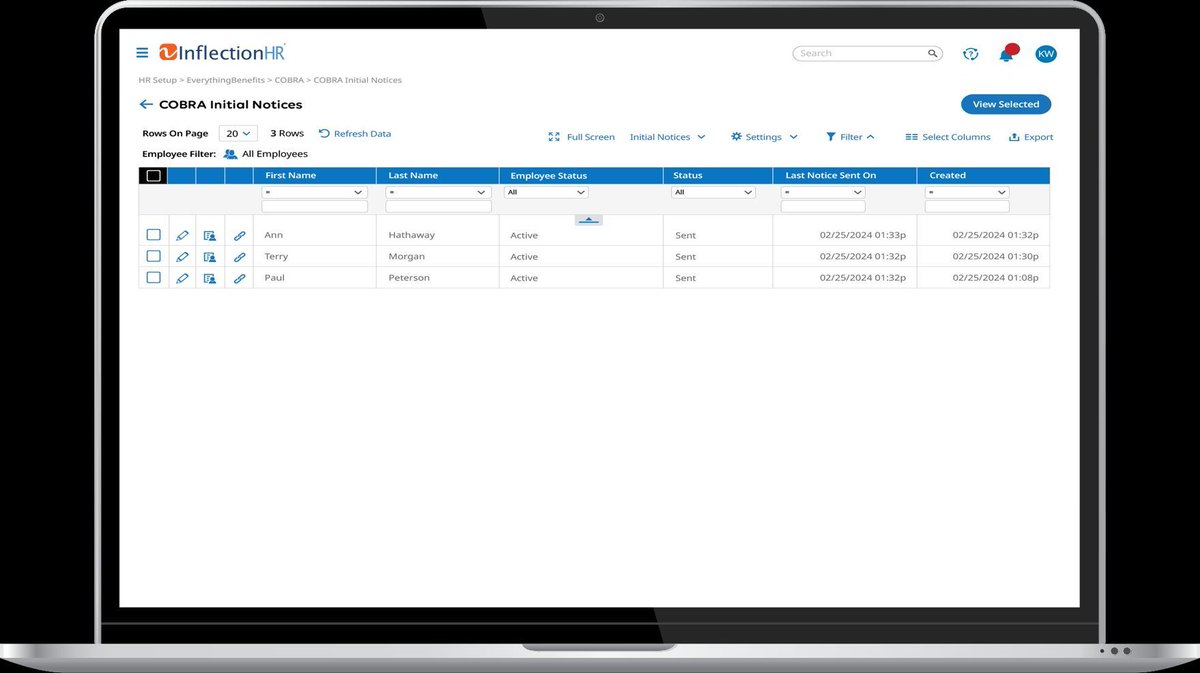Open Select Columns

pyautogui.click(x=948, y=137)
